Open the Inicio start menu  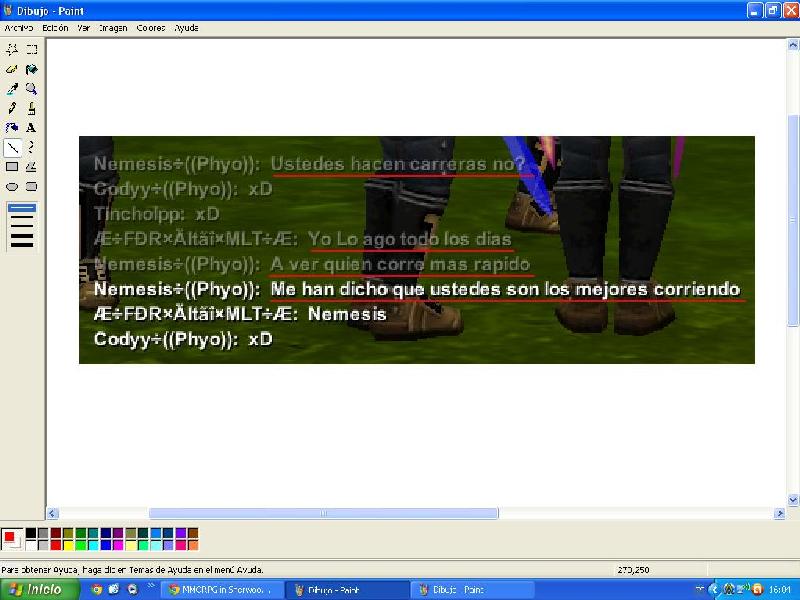39,589
